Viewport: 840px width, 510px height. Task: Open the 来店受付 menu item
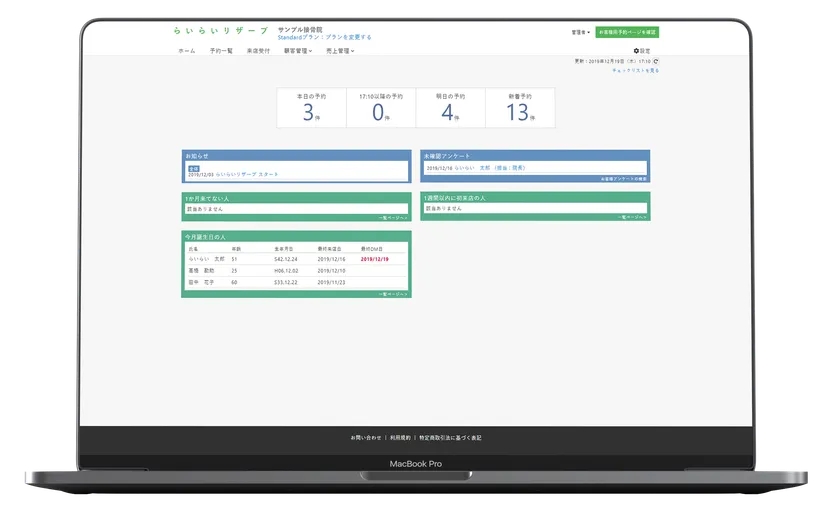point(258,51)
